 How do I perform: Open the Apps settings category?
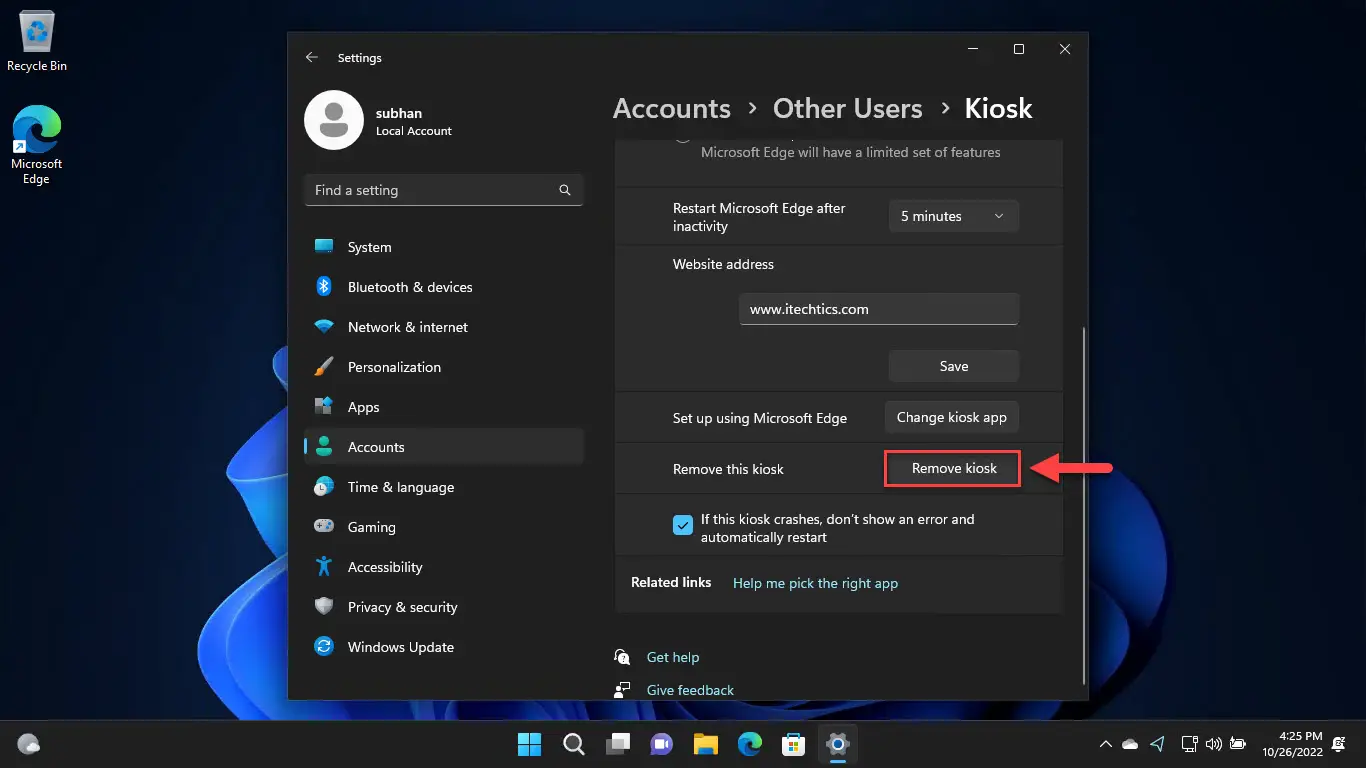click(x=444, y=407)
